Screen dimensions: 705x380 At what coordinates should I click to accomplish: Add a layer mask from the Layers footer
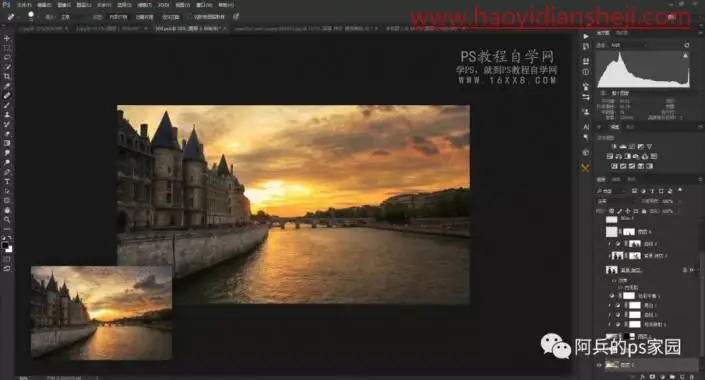tap(652, 377)
